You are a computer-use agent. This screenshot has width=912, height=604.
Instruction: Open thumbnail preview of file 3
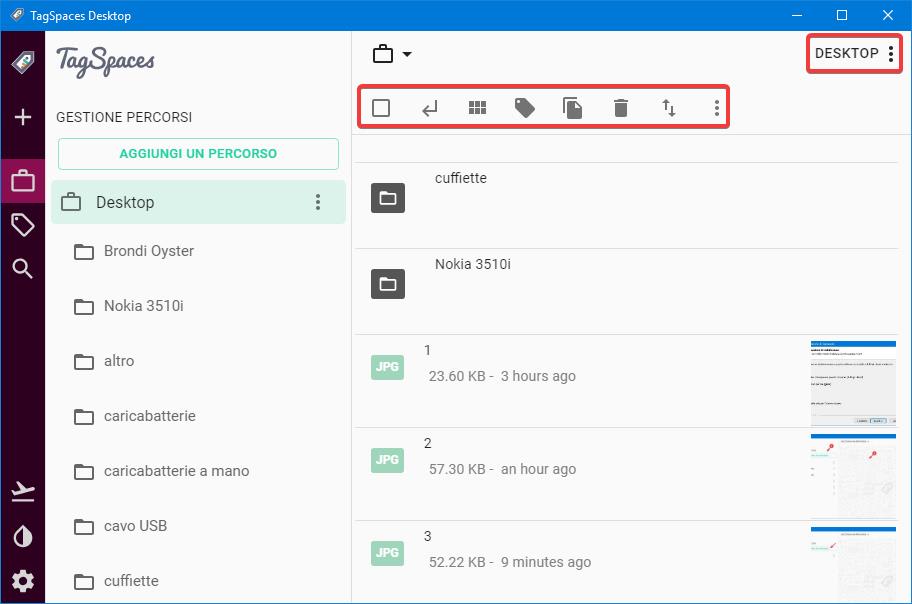click(x=853, y=564)
